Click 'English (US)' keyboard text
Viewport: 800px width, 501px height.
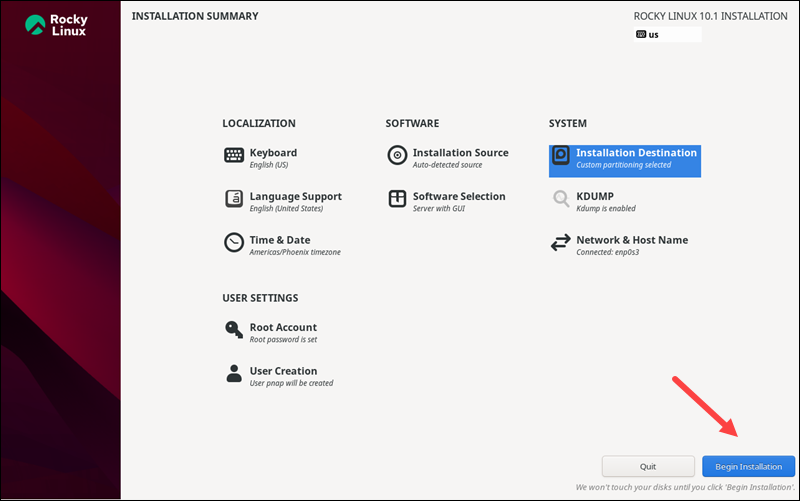268,165
